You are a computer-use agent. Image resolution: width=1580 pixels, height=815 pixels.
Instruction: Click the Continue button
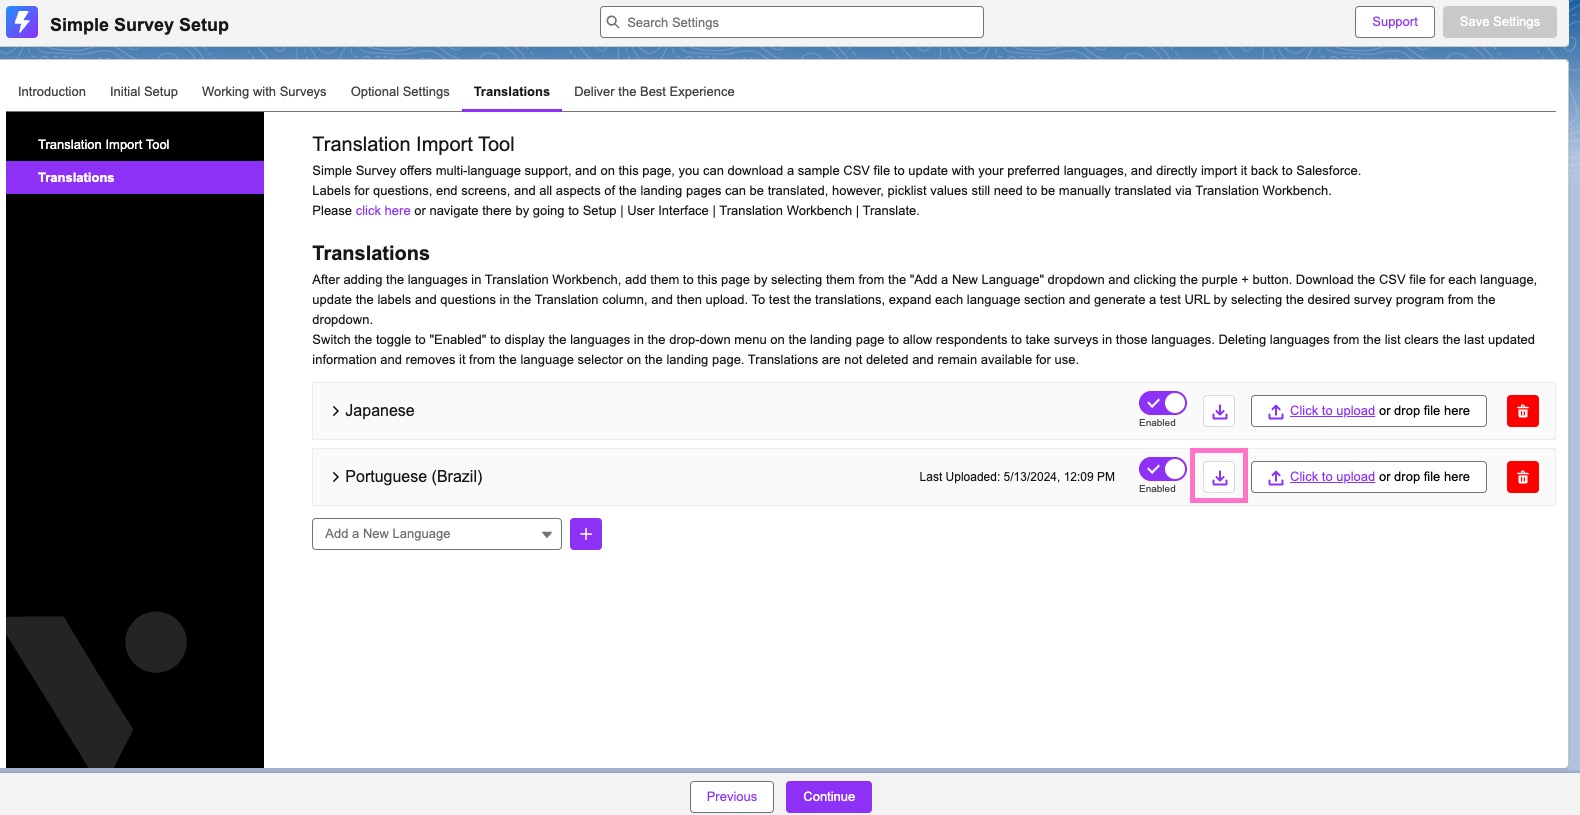click(829, 797)
